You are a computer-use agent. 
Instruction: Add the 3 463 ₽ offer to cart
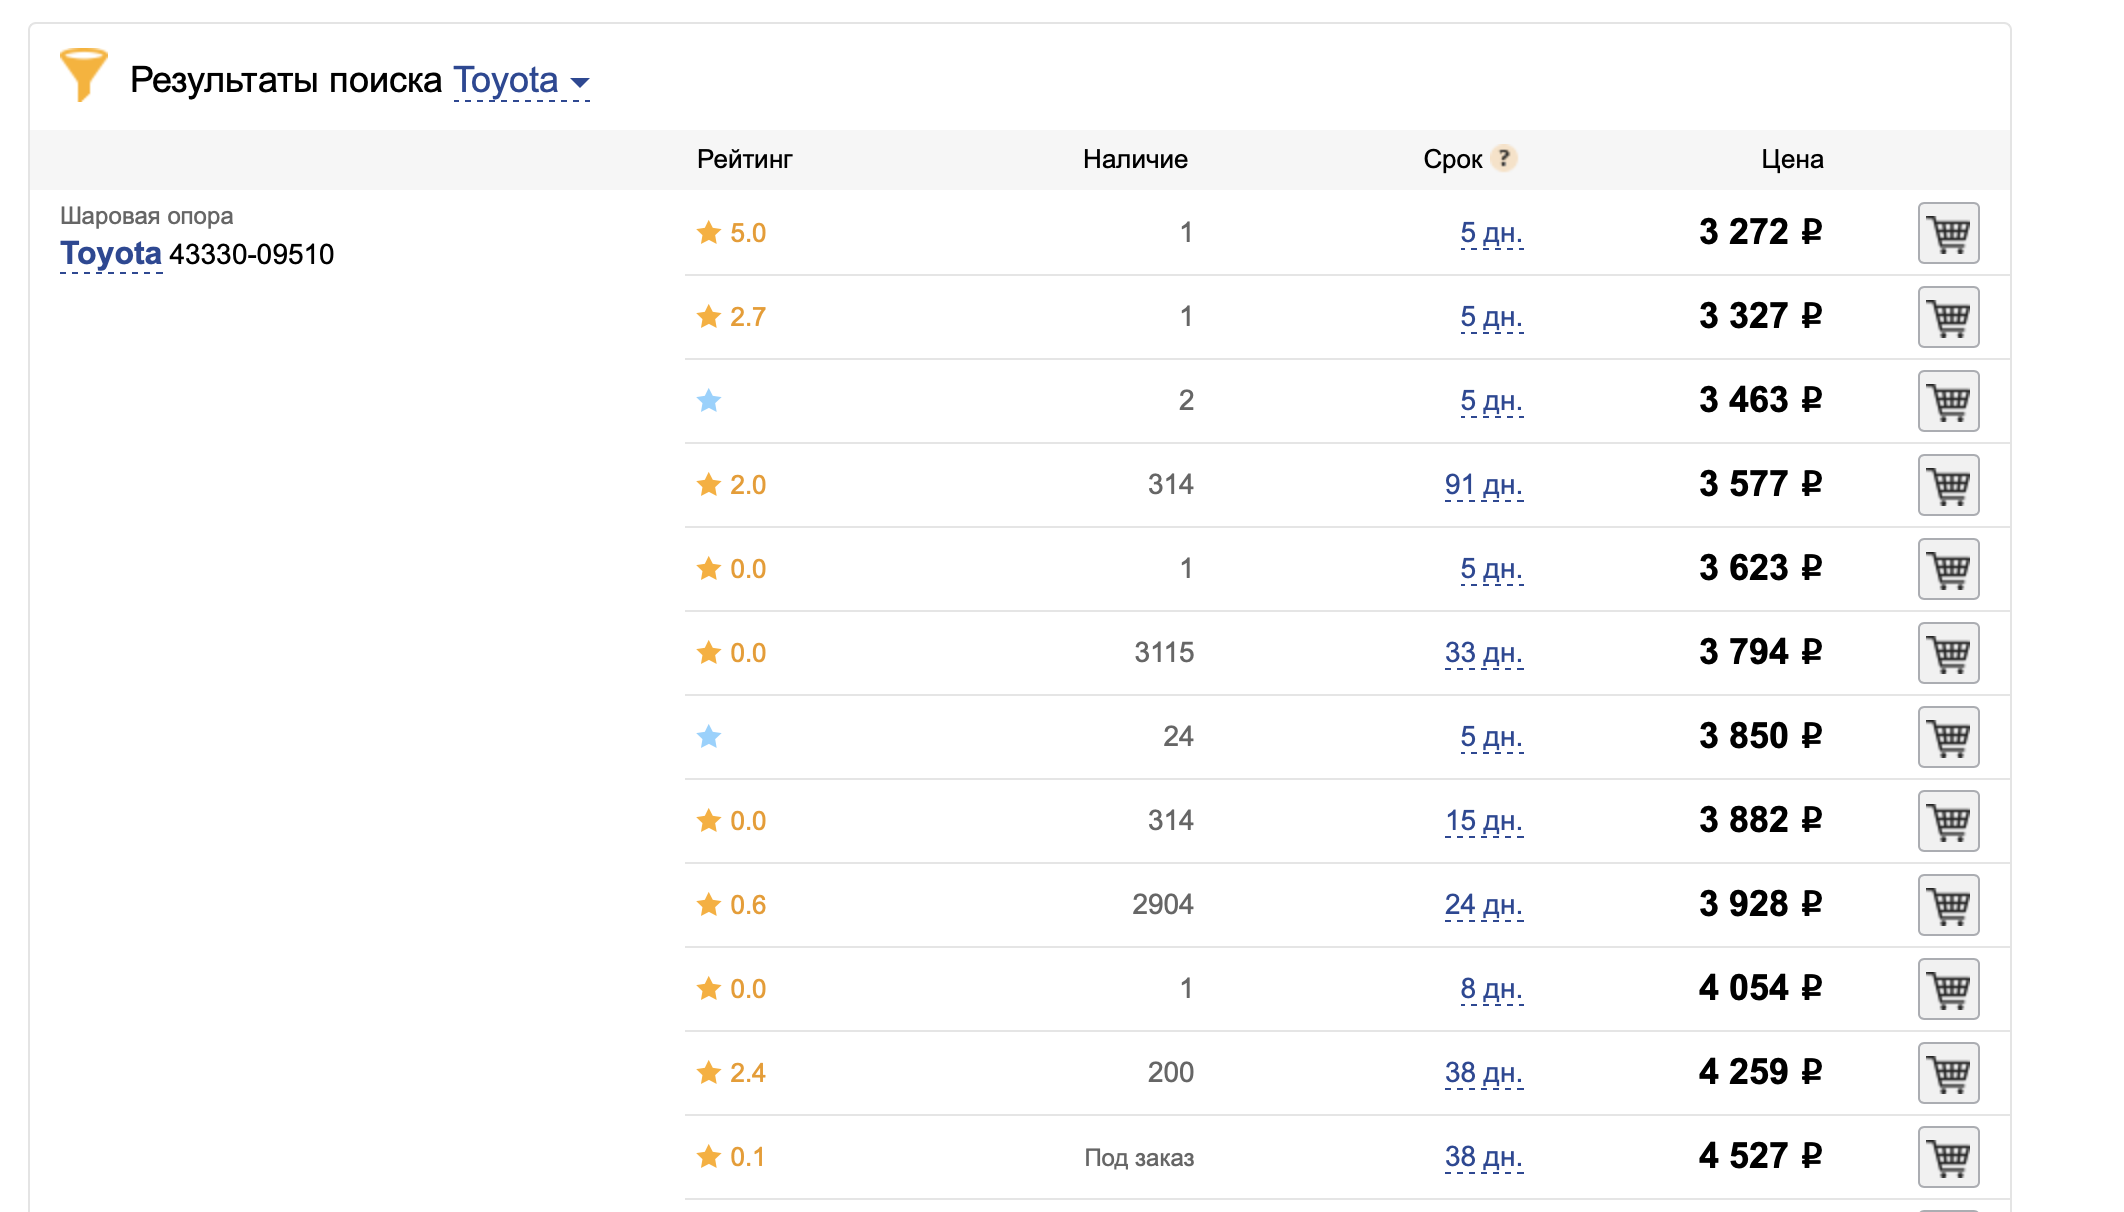coord(1948,401)
